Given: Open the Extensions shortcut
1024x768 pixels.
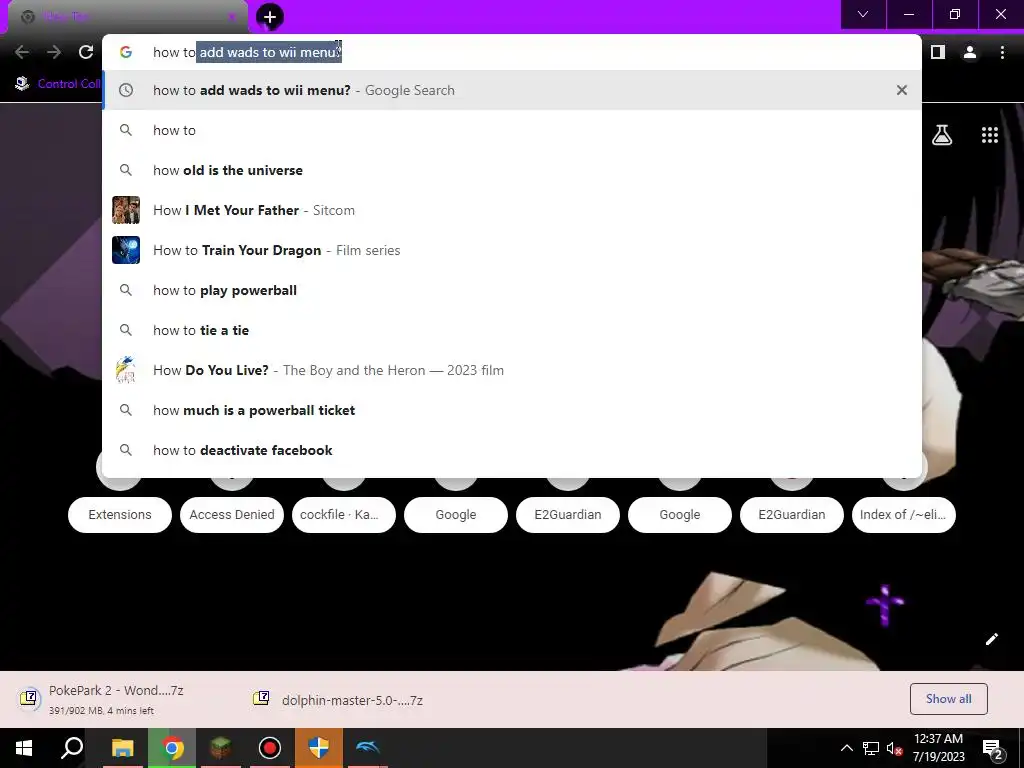Looking at the screenshot, I should click(x=120, y=515).
